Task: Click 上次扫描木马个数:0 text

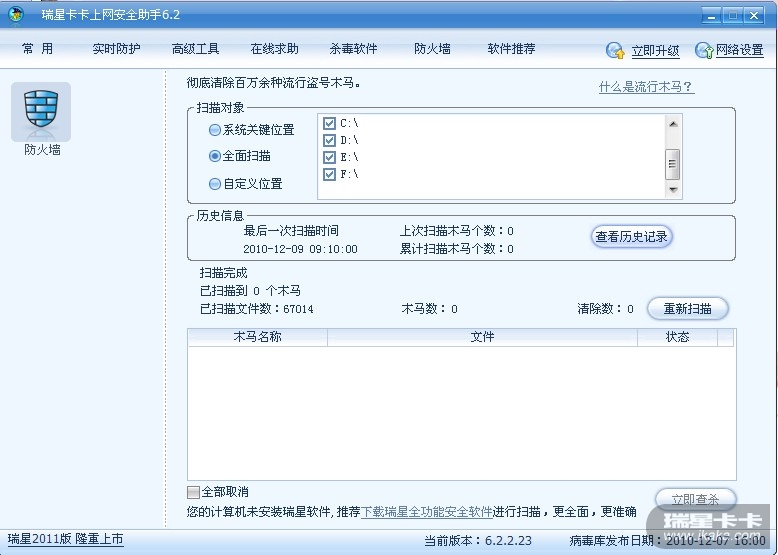Action: (x=456, y=231)
